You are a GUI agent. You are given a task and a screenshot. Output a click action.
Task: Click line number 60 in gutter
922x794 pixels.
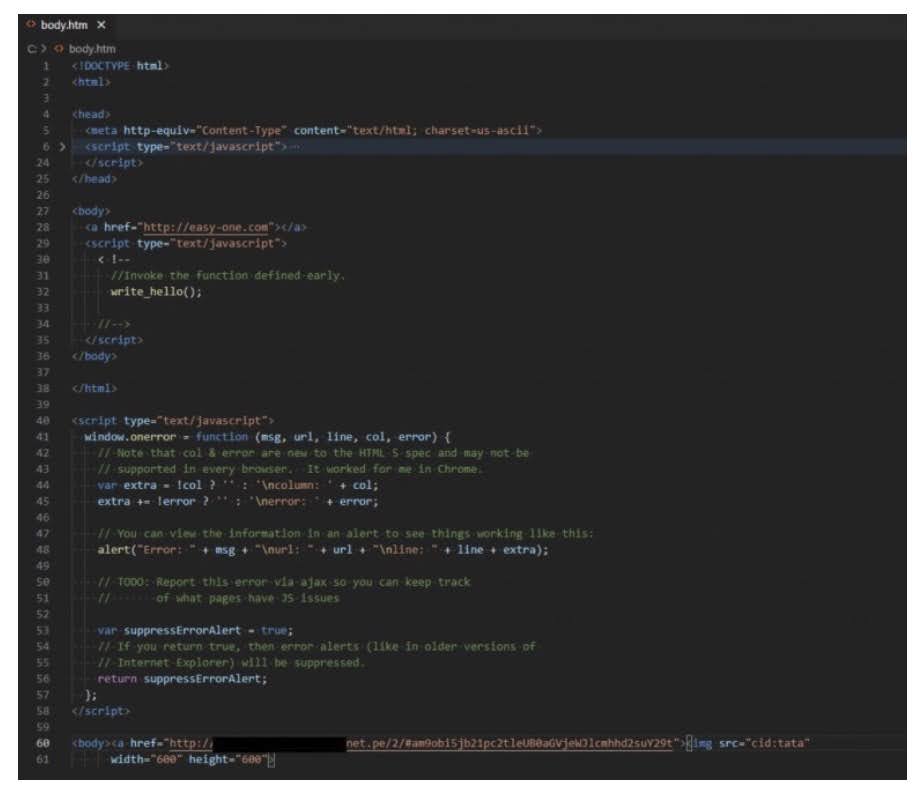[43, 743]
